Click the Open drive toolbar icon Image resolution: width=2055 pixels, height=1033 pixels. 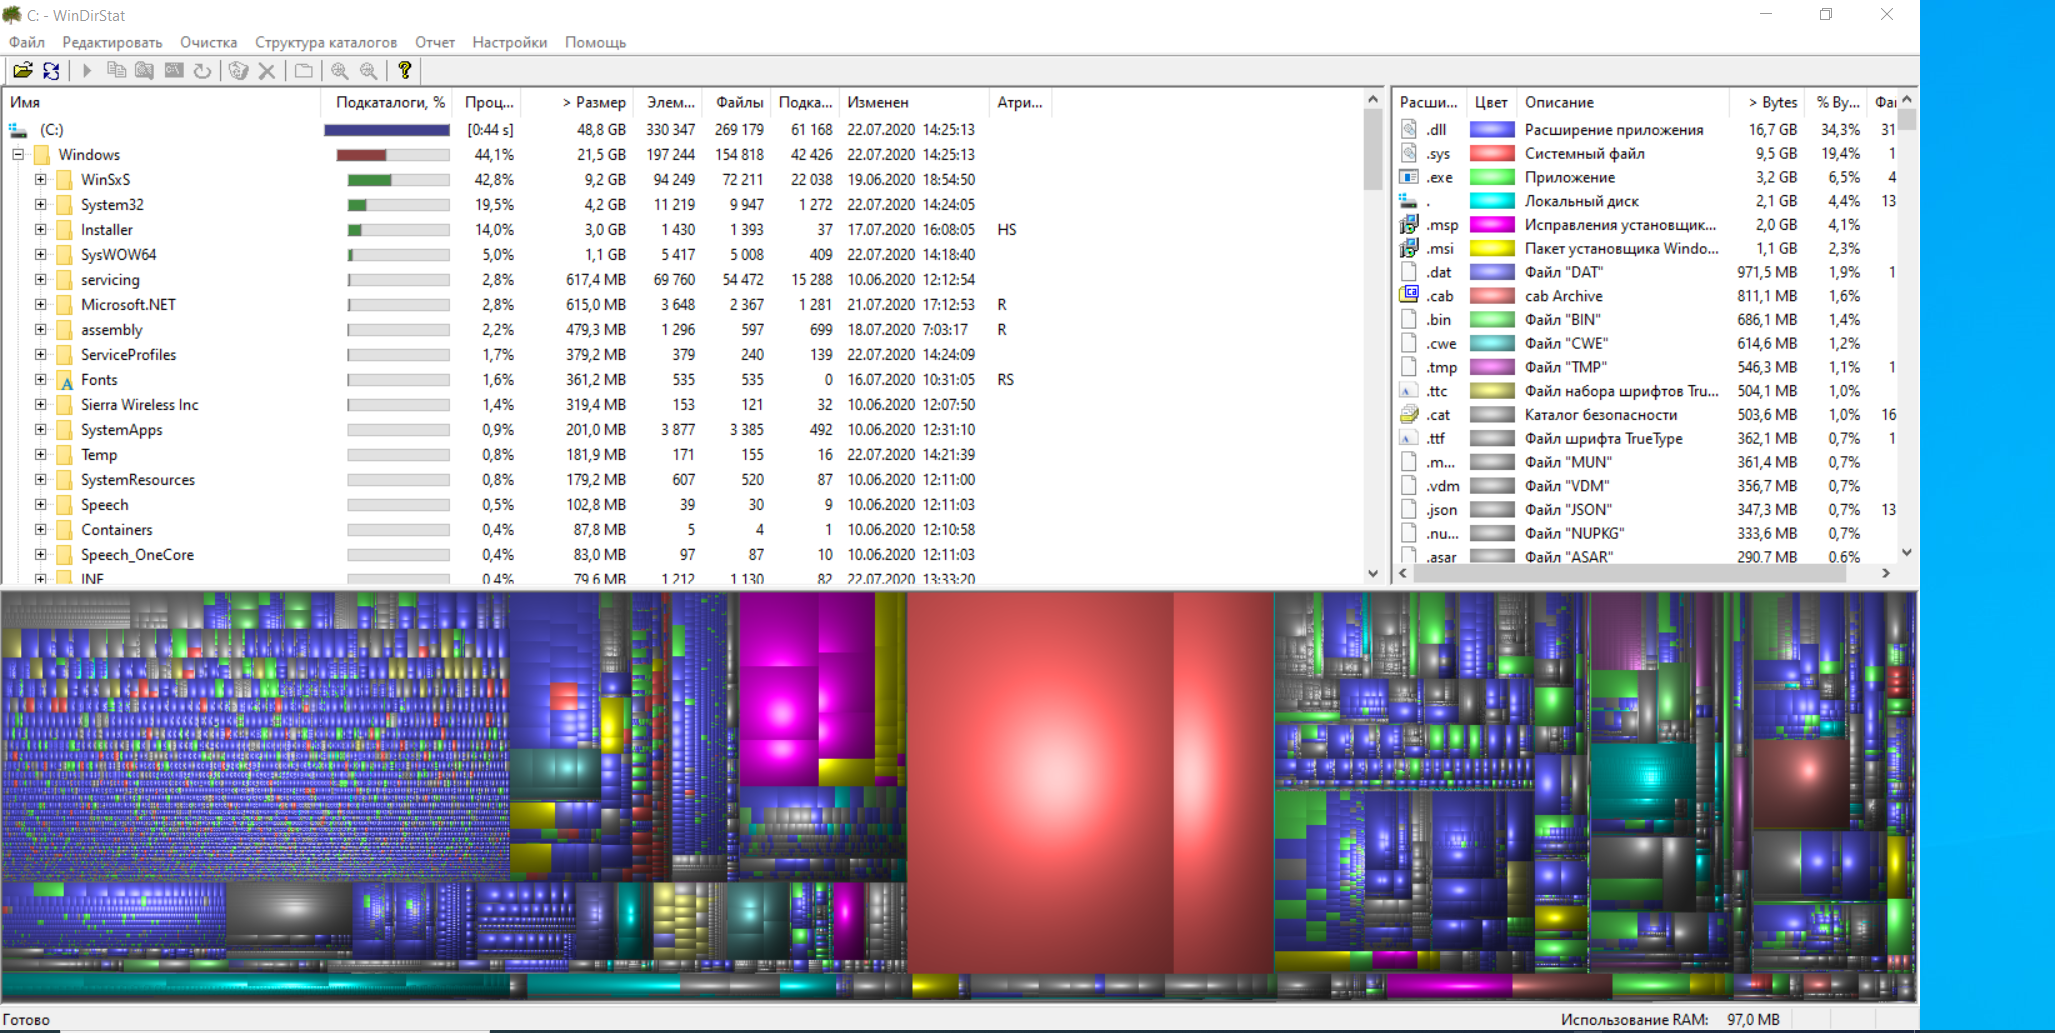click(22, 70)
